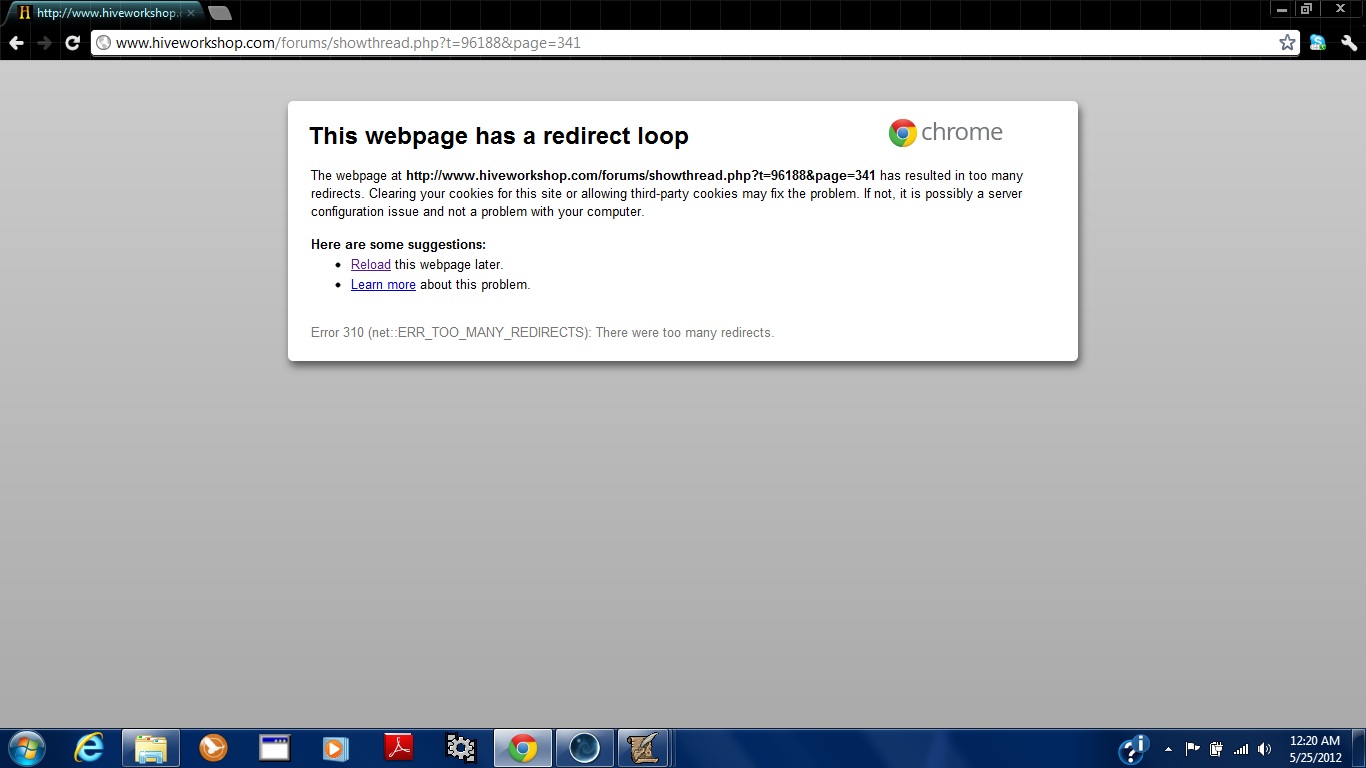Click 'Here are some suggestions:' text
This screenshot has width=1366, height=768.
(x=398, y=245)
